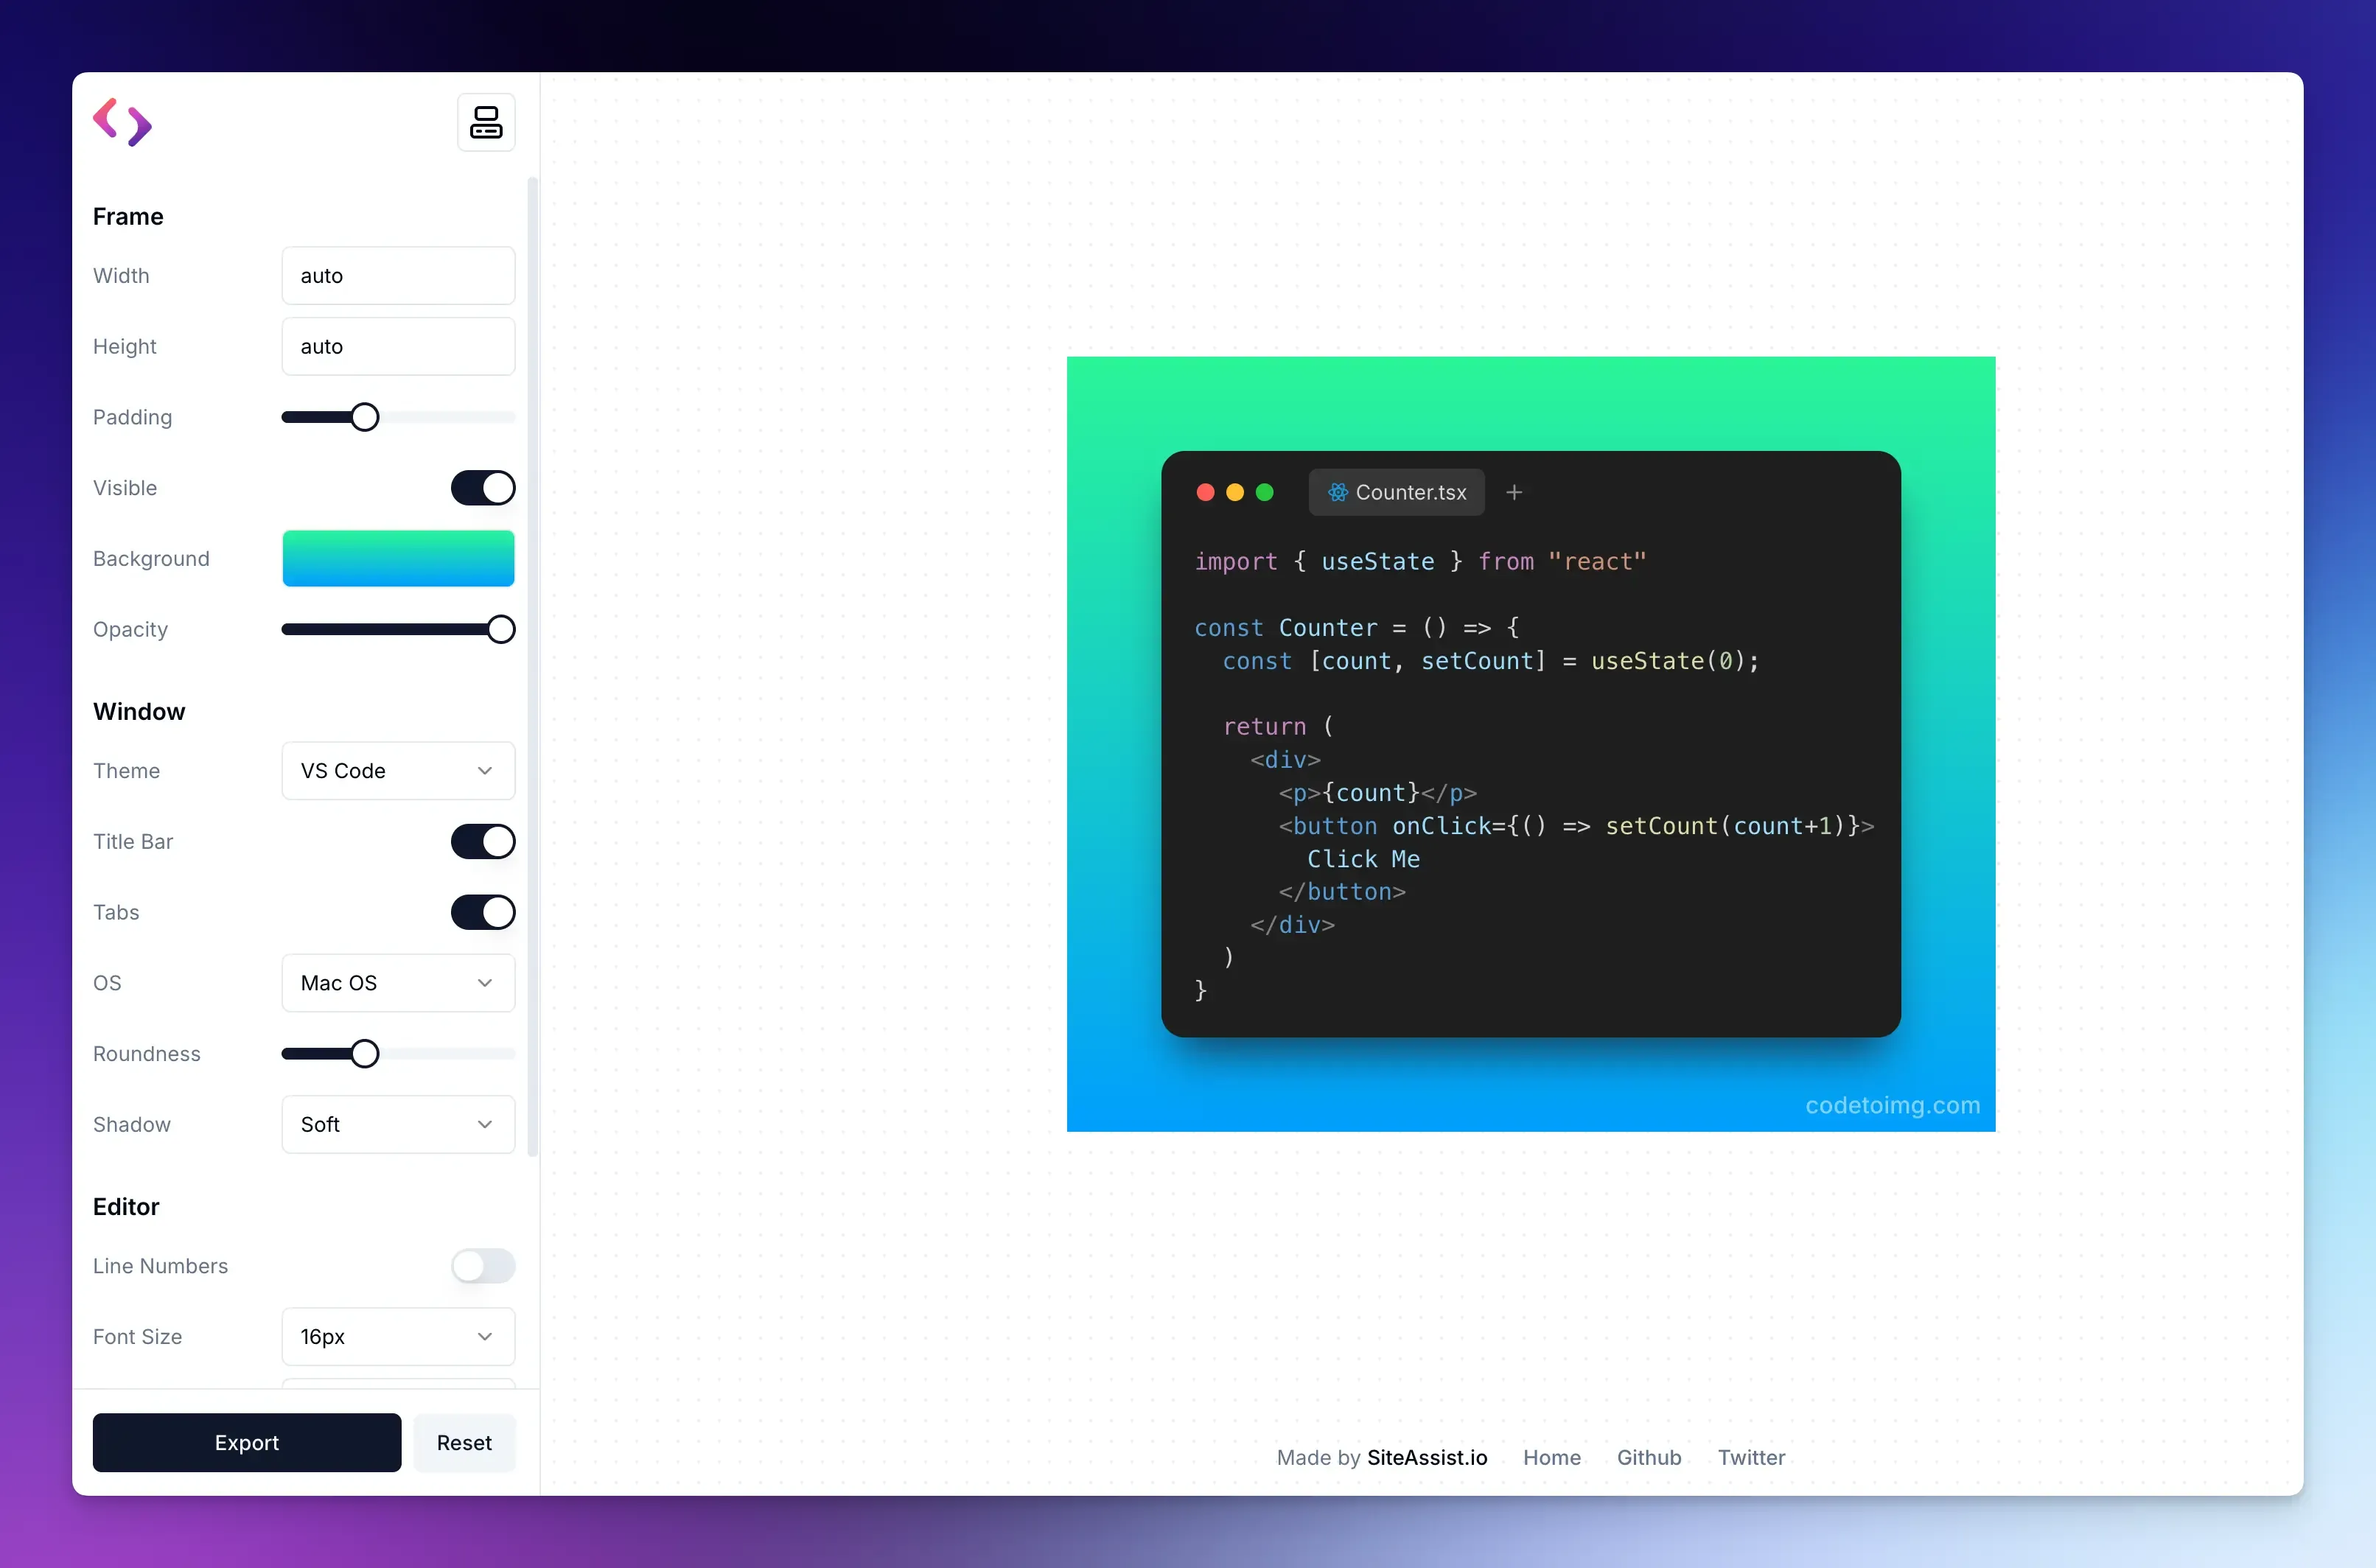2376x1568 pixels.
Task: Click the yellow traffic light dot in the preview
Action: tap(1235, 492)
